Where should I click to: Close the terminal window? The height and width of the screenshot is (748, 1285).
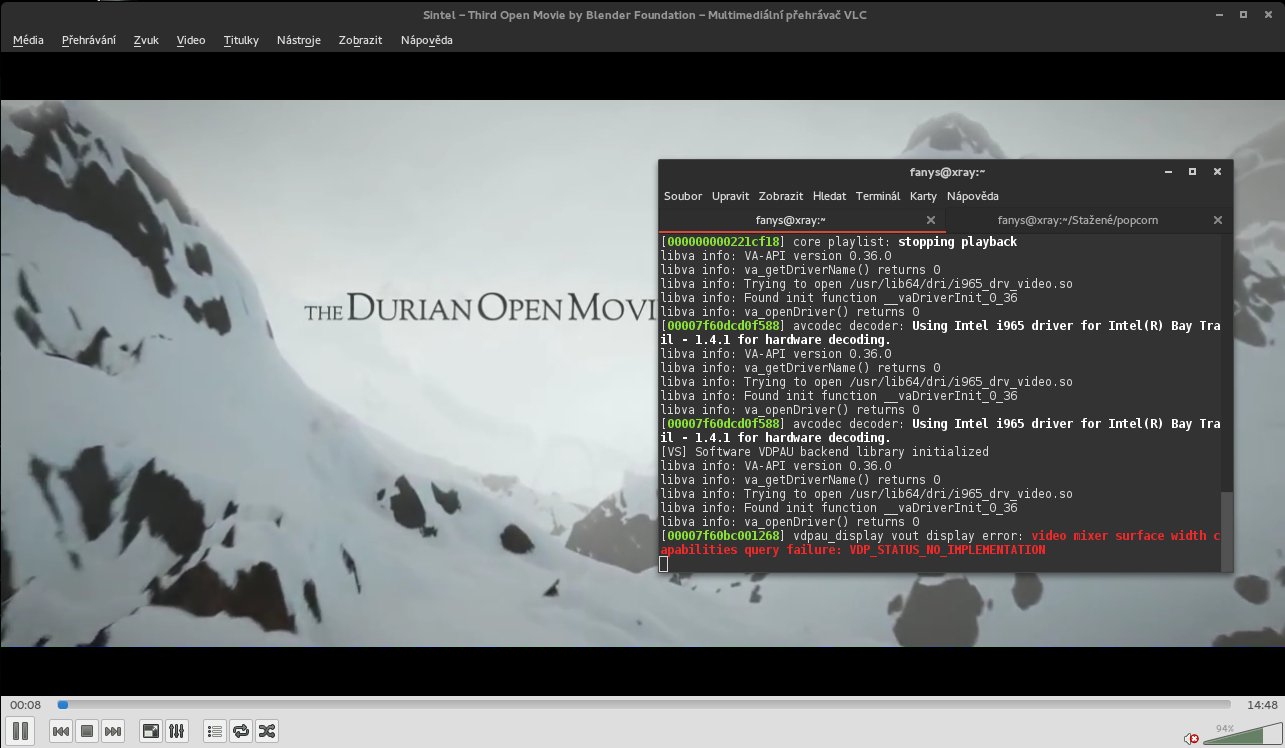[x=1217, y=172]
